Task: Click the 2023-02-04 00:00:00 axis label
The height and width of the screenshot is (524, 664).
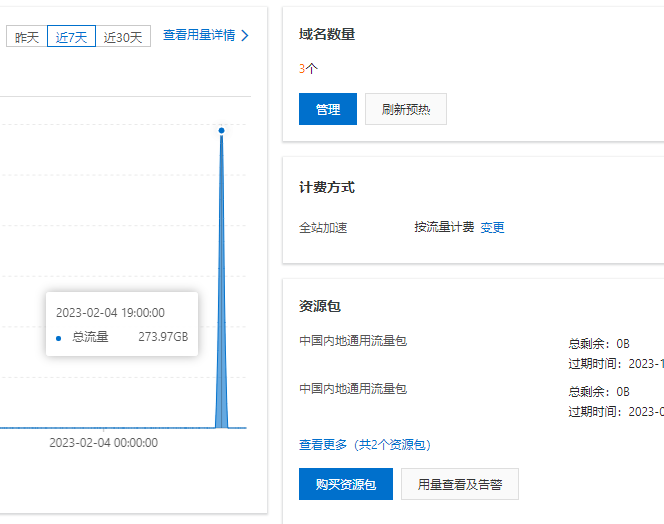Action: (103, 443)
